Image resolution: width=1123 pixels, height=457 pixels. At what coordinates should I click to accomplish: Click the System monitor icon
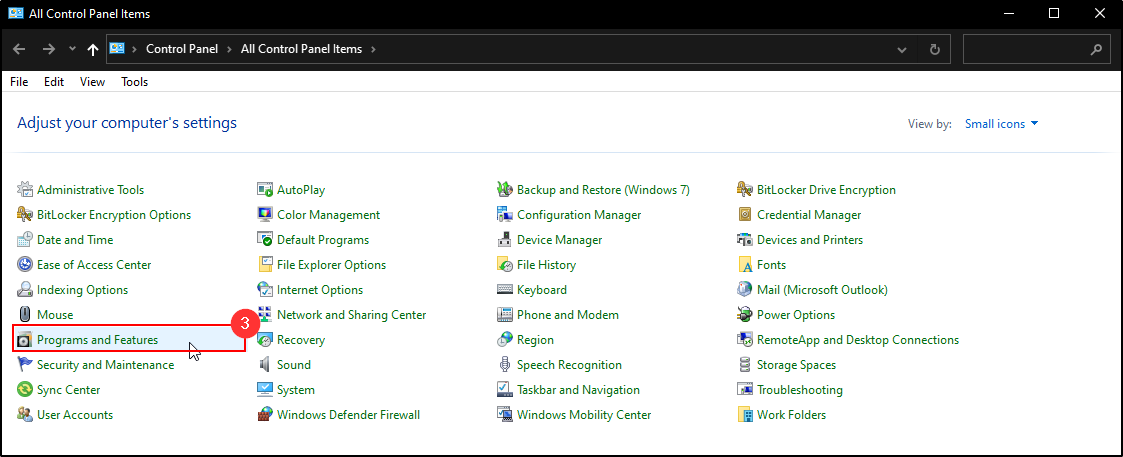[265, 390]
